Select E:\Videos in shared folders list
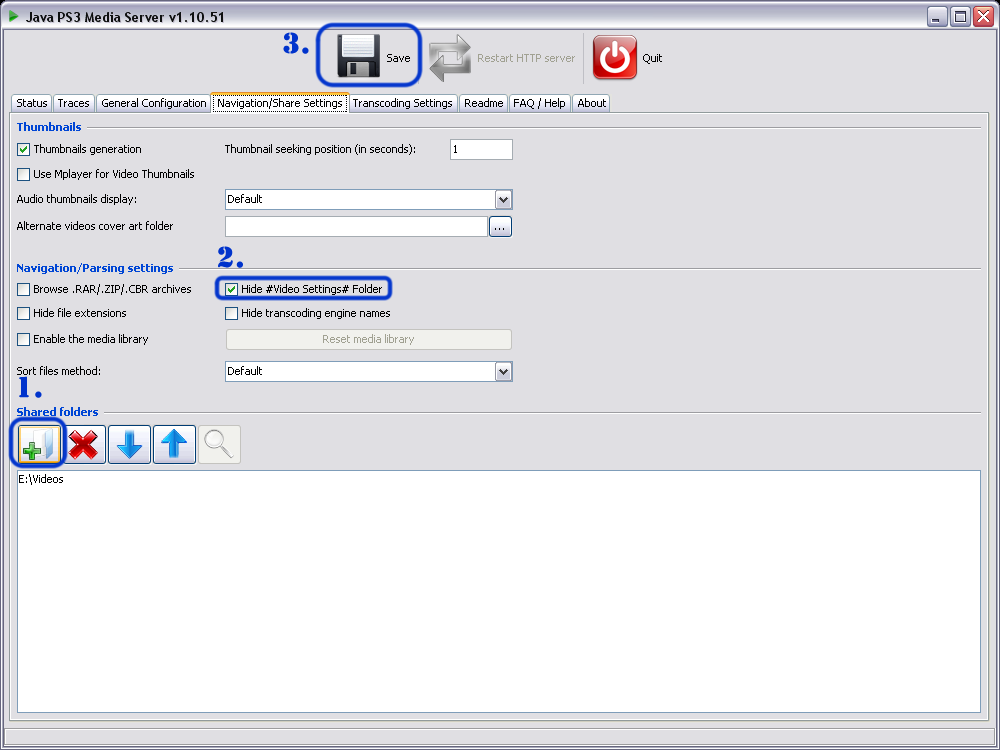 pyautogui.click(x=41, y=480)
